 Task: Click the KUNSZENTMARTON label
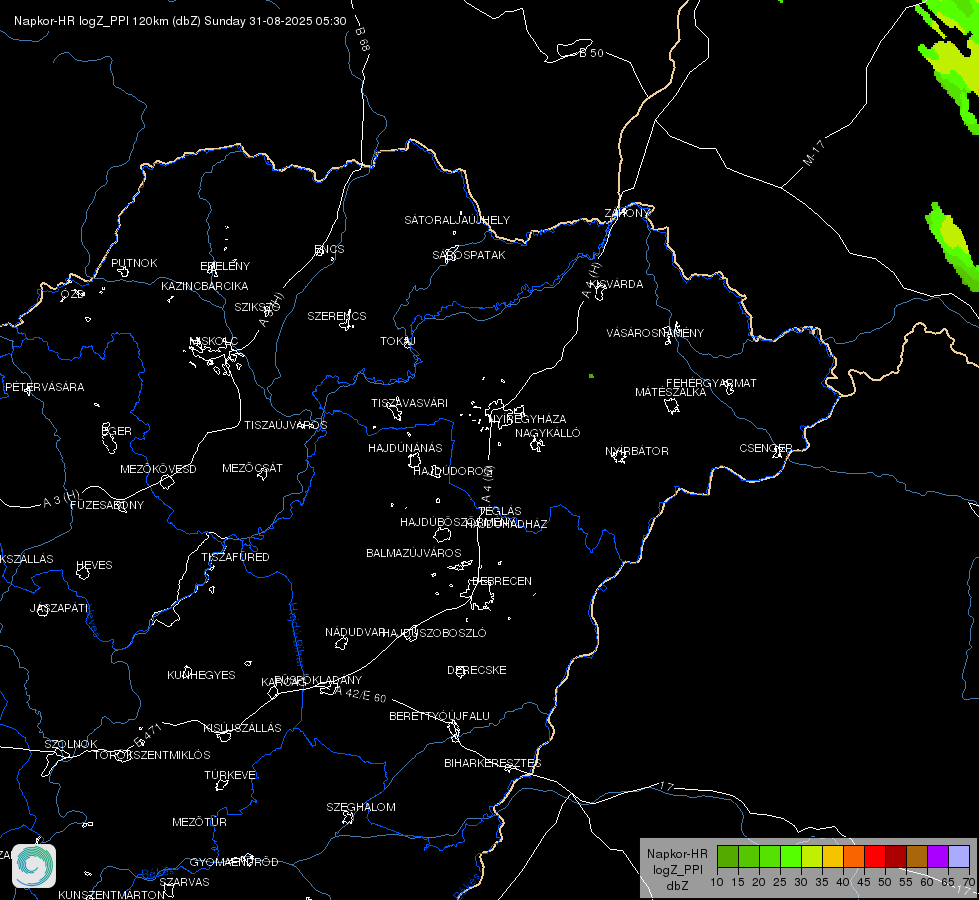(x=112, y=894)
